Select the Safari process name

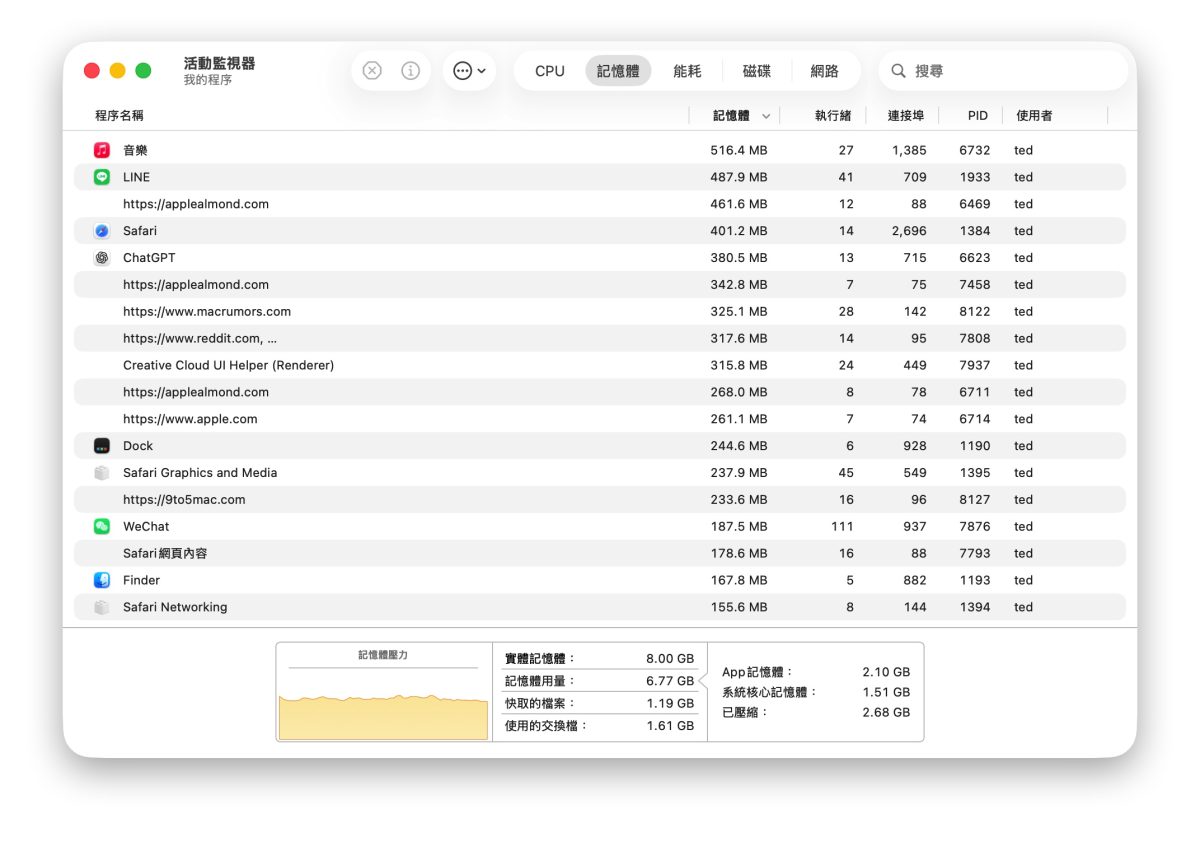pos(140,231)
